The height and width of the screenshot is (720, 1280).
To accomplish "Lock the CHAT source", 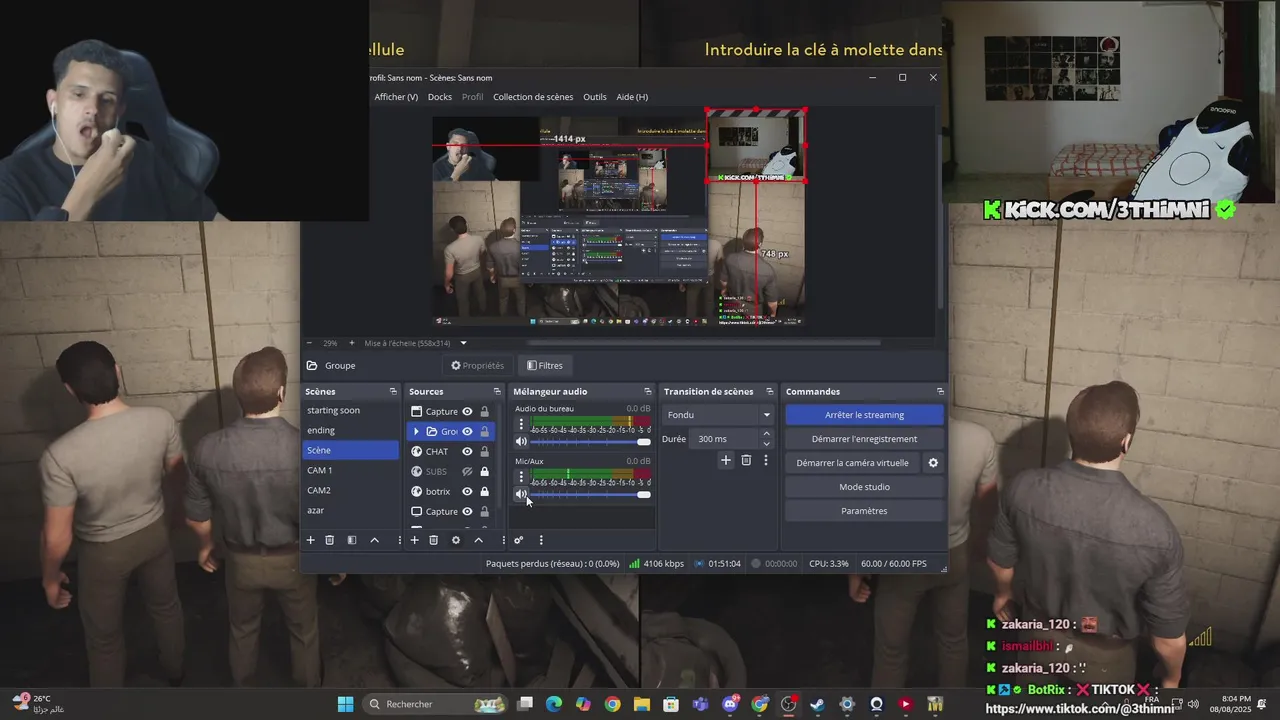I will 485,451.
